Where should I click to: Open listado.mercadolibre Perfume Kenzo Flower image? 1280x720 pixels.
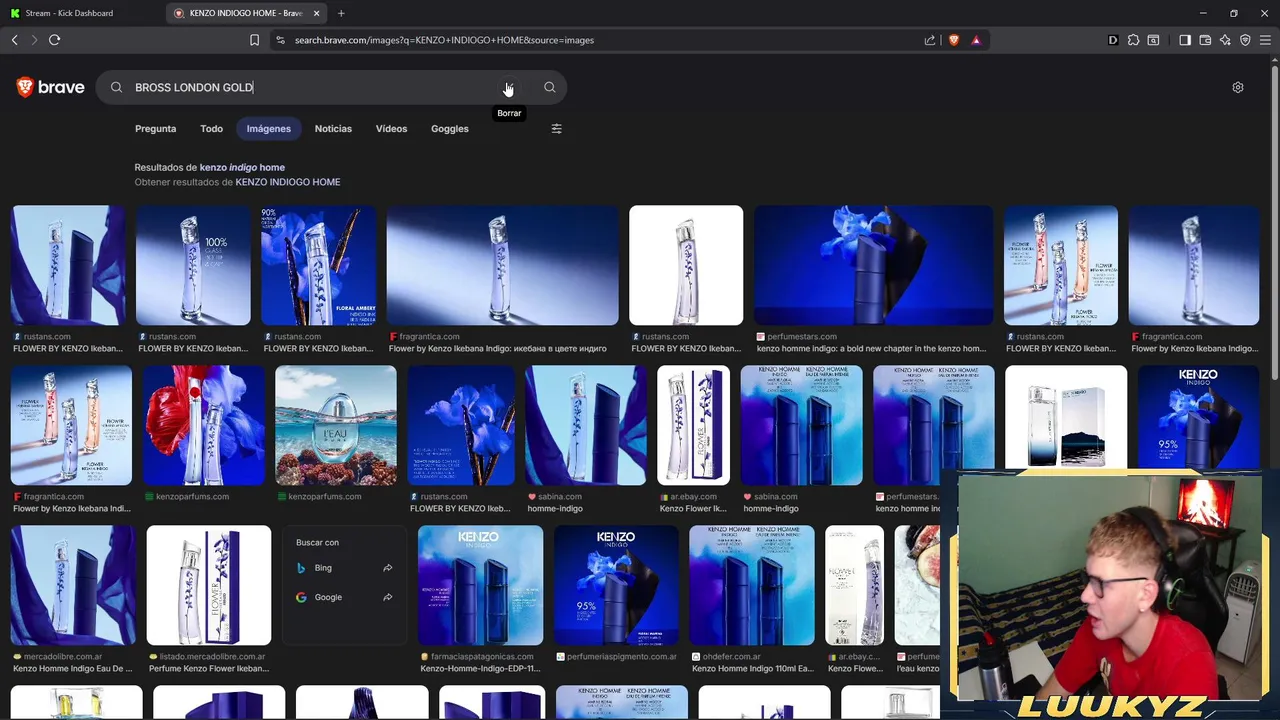pos(208,585)
